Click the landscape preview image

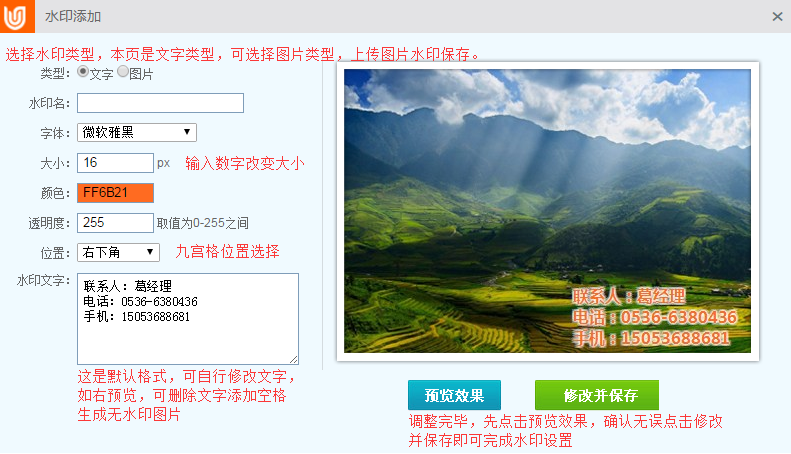(x=547, y=211)
